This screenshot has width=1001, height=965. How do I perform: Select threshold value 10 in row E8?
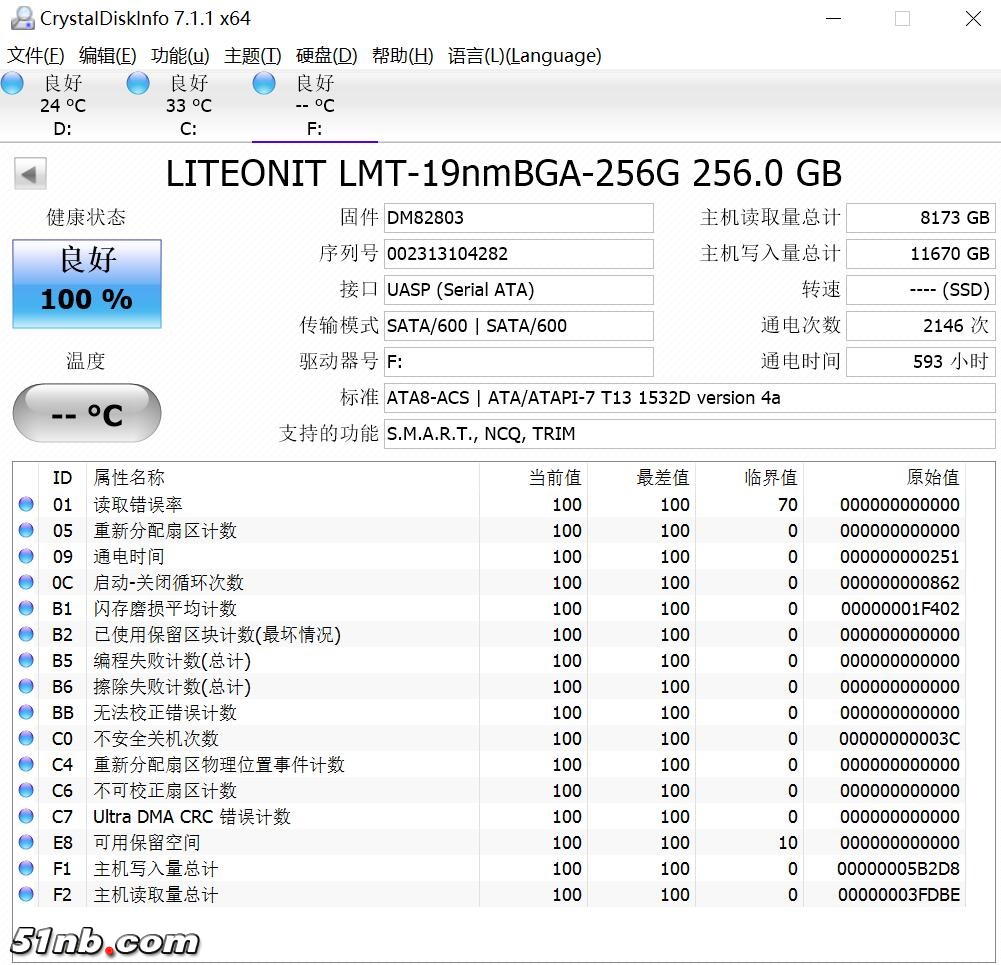[788, 842]
